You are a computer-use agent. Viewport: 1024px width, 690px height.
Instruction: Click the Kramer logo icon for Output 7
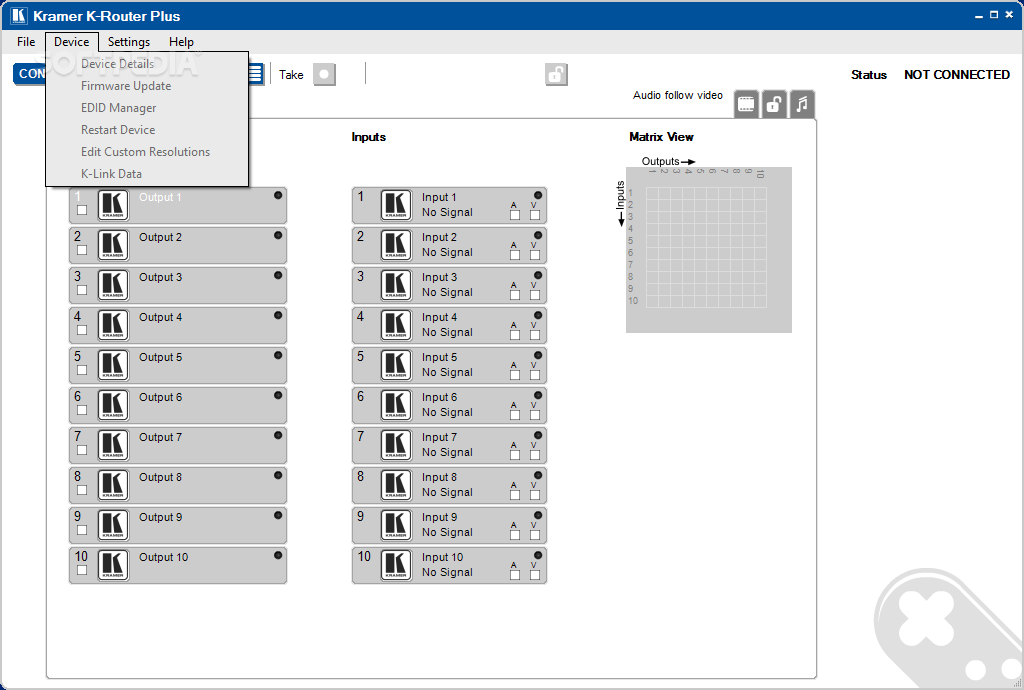(113, 445)
